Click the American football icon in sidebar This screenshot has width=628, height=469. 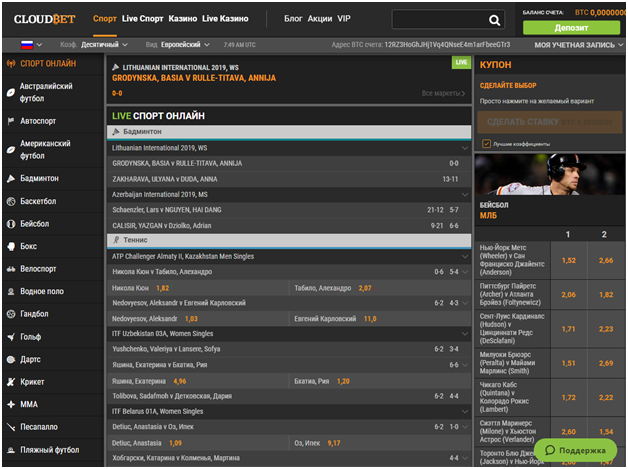point(11,150)
